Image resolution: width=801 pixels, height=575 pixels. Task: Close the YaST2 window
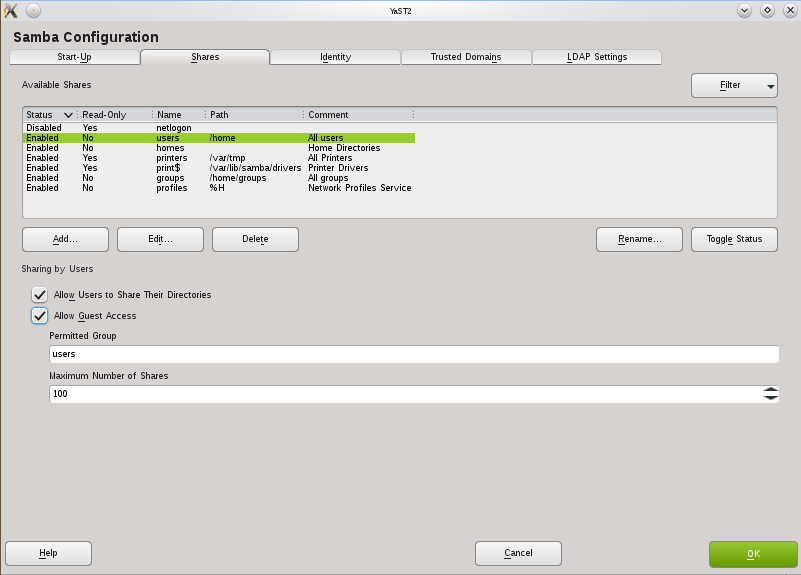[790, 10]
